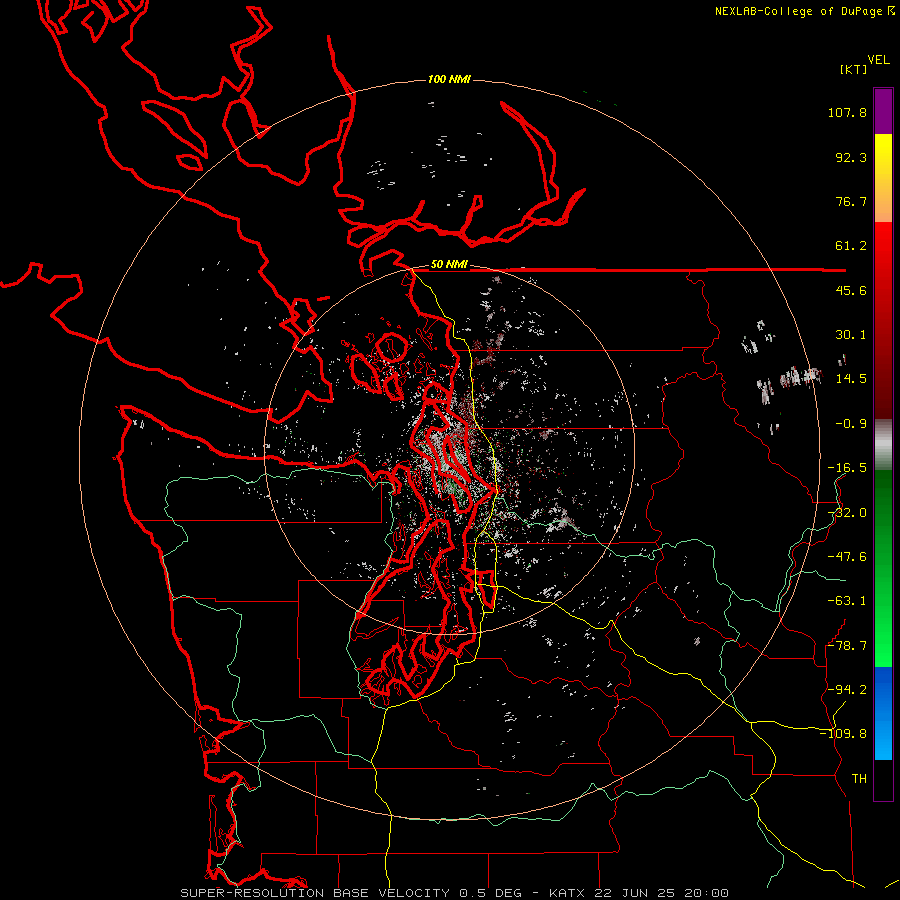Click the yellow-orange segment of the color bar

click(883, 179)
